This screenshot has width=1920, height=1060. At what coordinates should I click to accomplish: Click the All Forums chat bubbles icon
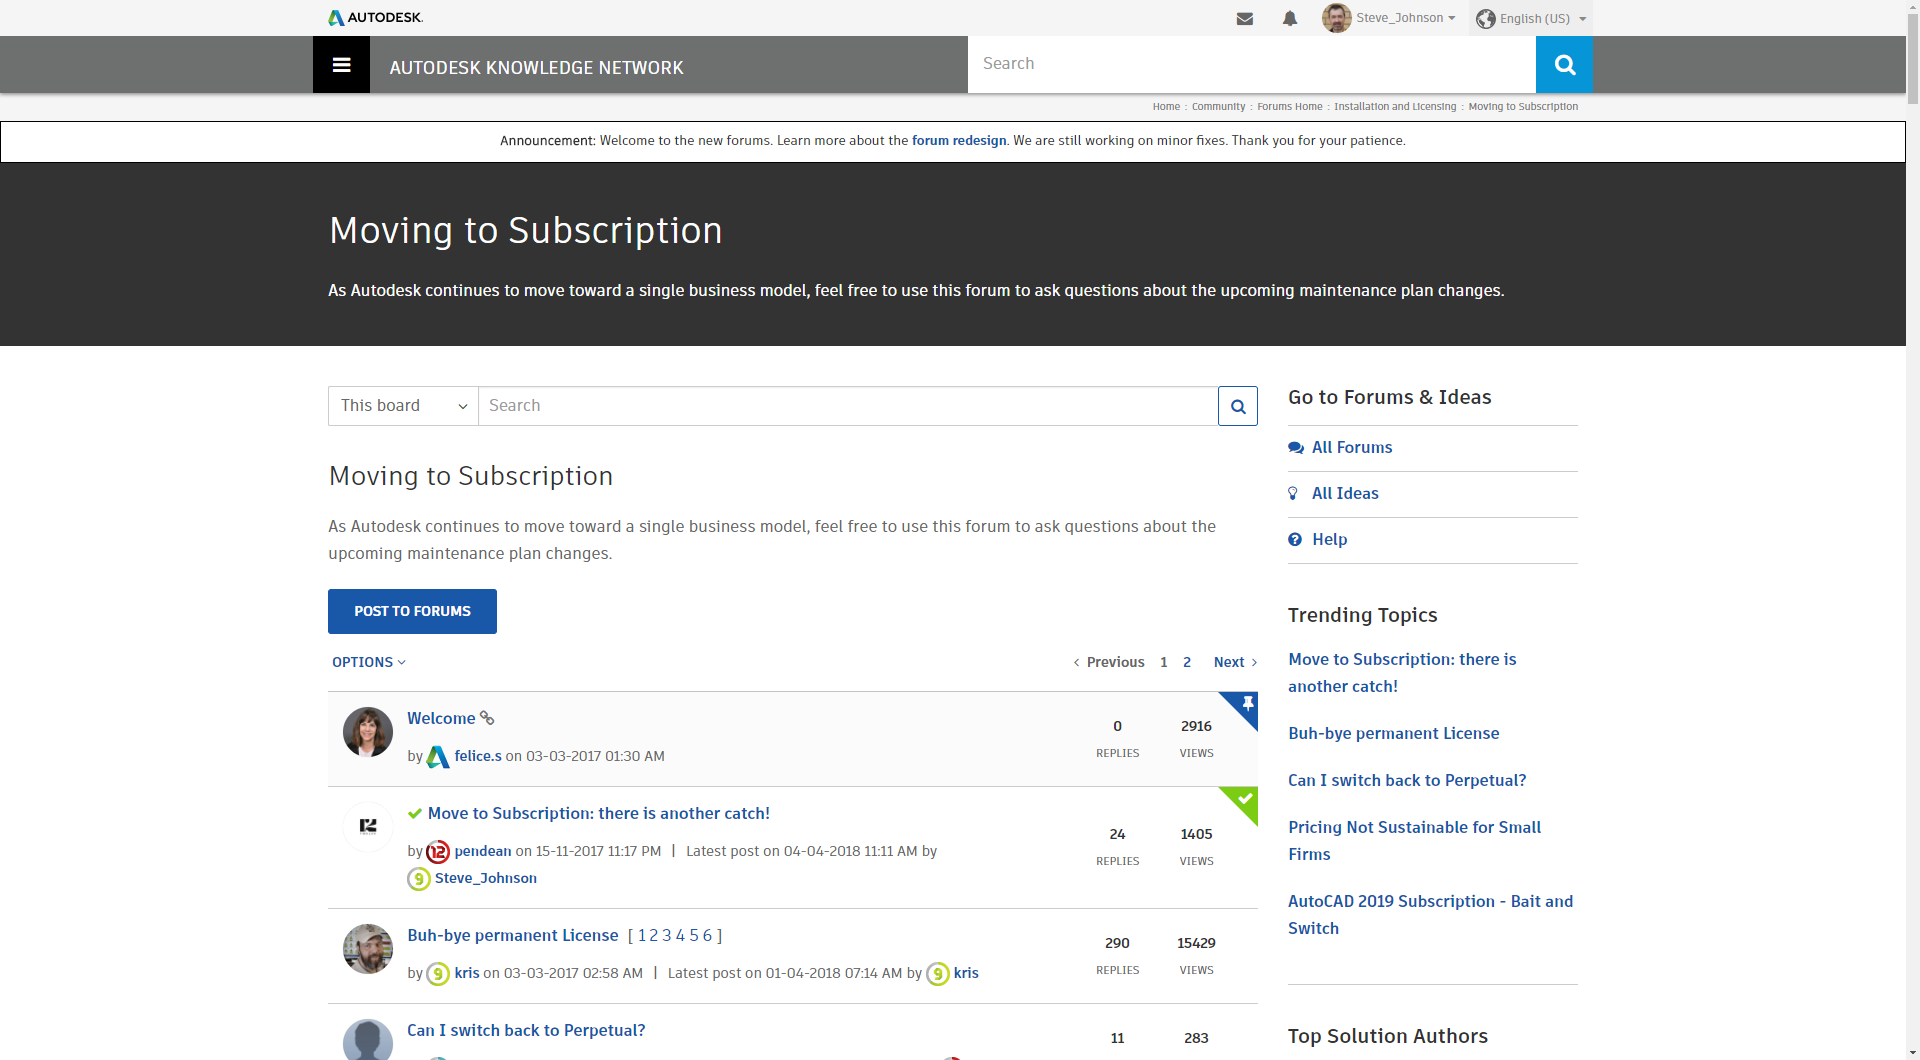pyautogui.click(x=1296, y=448)
